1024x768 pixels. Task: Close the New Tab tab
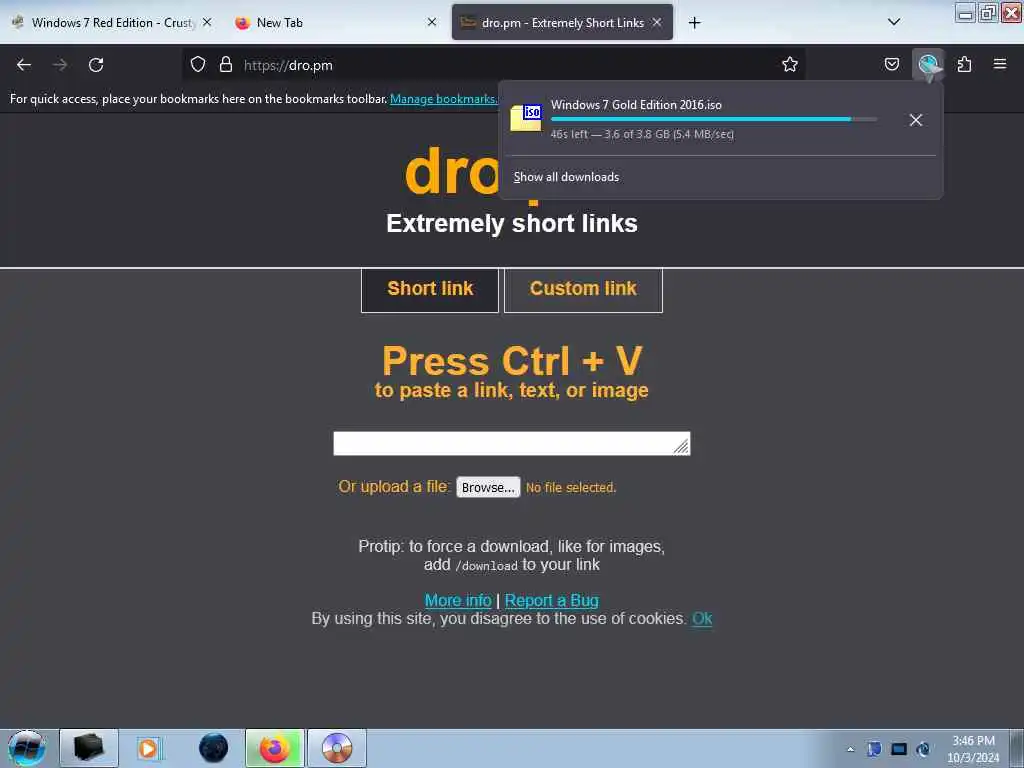(432, 22)
